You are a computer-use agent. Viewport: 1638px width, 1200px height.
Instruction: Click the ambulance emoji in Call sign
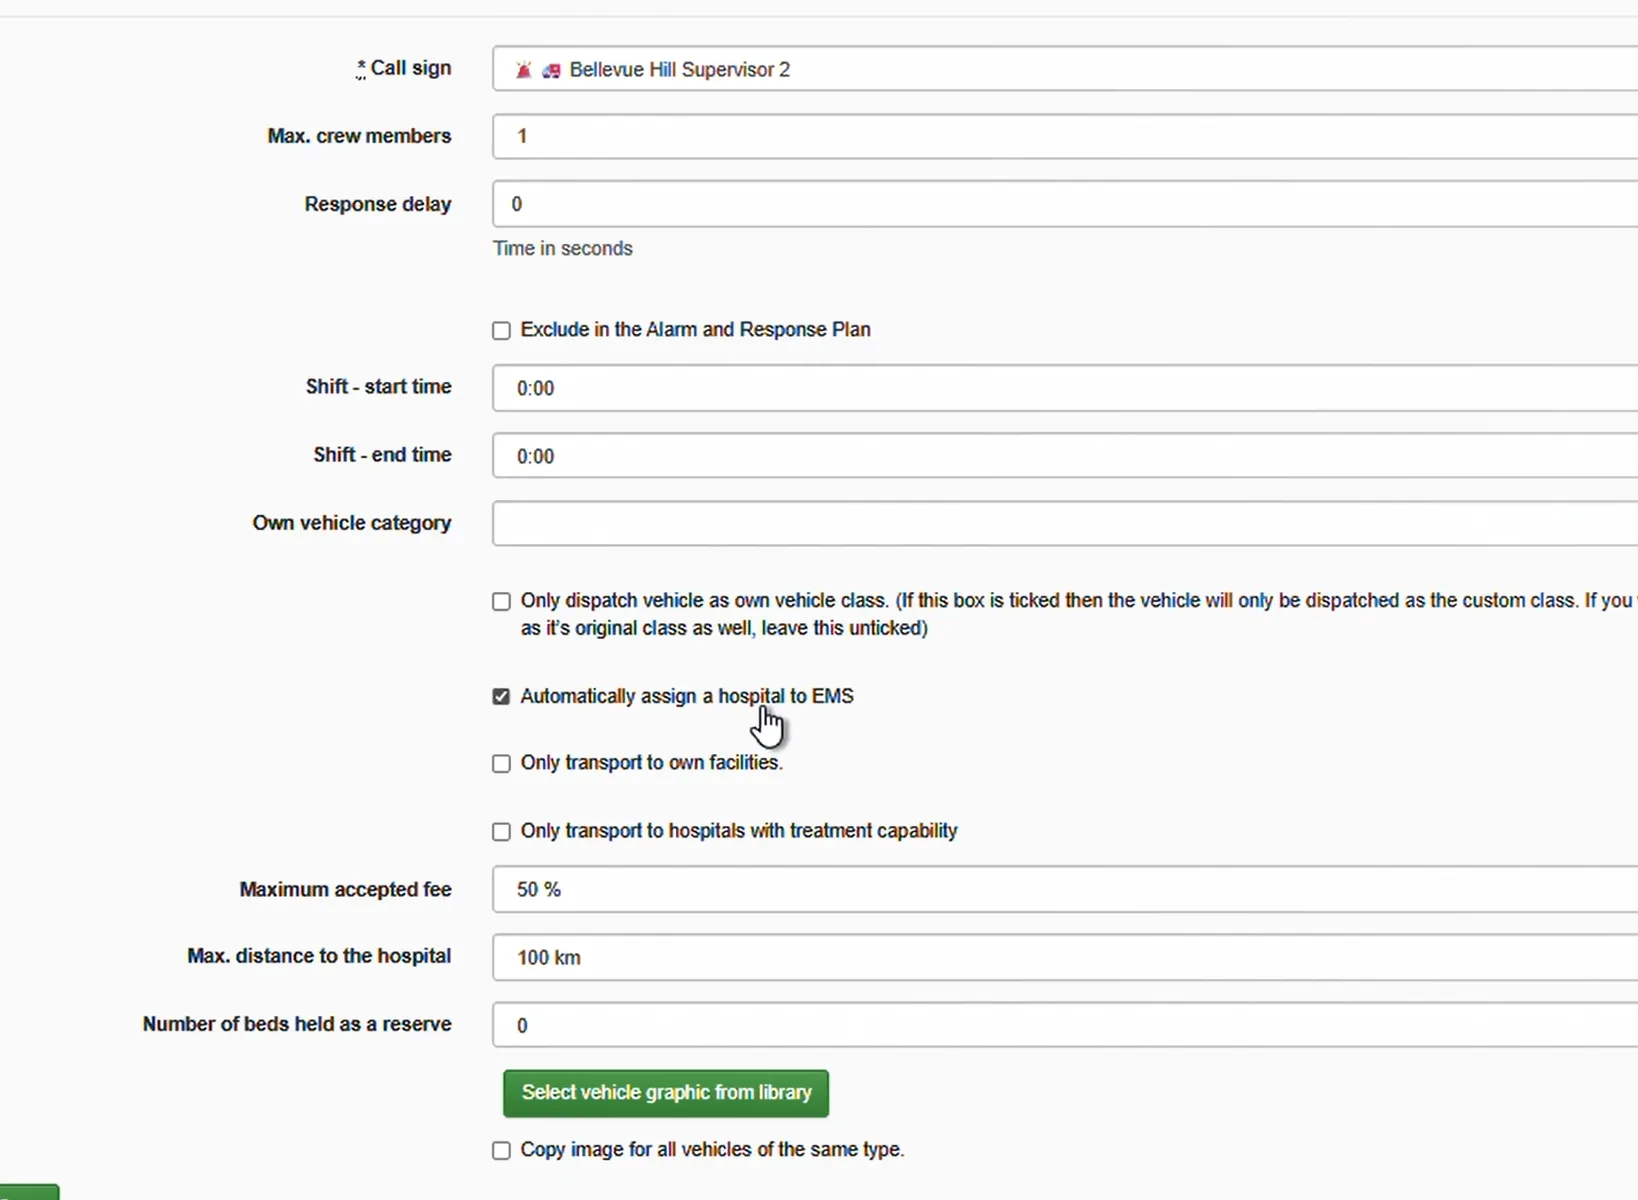(551, 71)
